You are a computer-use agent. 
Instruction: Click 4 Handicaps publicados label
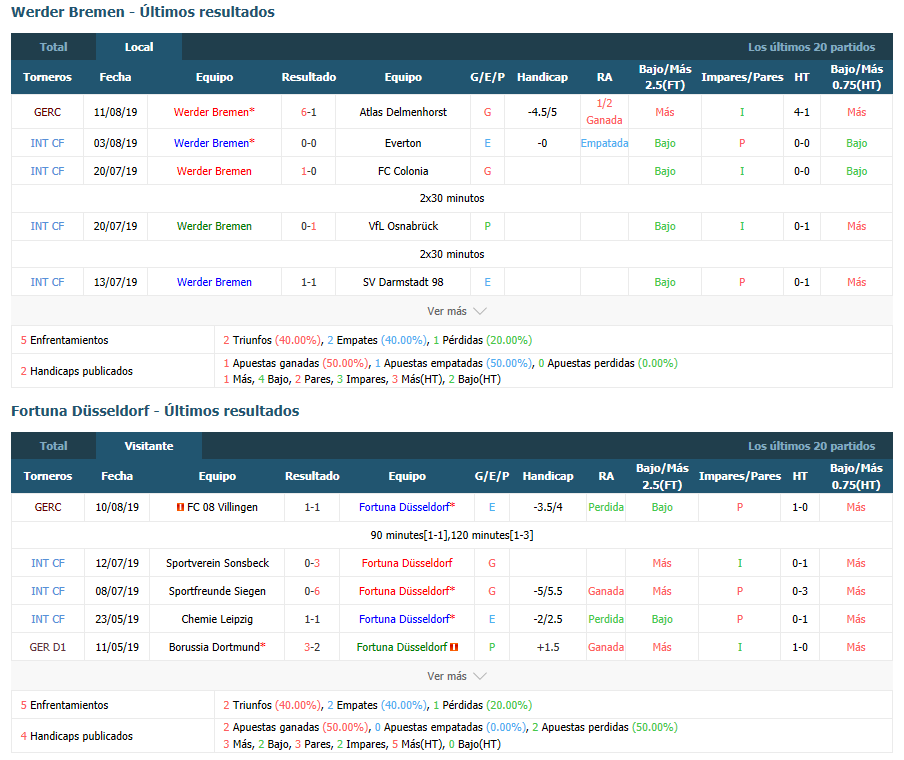click(77, 736)
